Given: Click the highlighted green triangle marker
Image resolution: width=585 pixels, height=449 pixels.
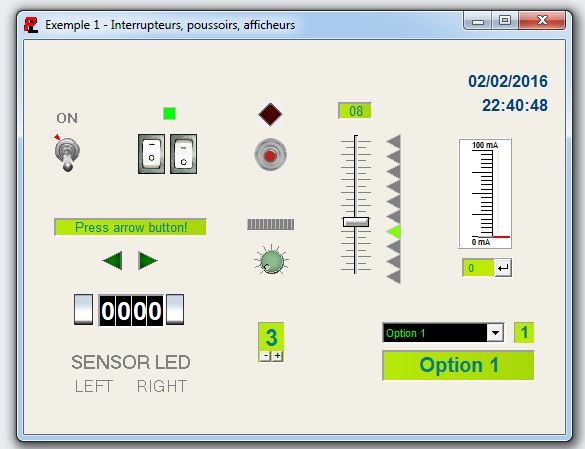Looking at the screenshot, I should click(x=394, y=232).
